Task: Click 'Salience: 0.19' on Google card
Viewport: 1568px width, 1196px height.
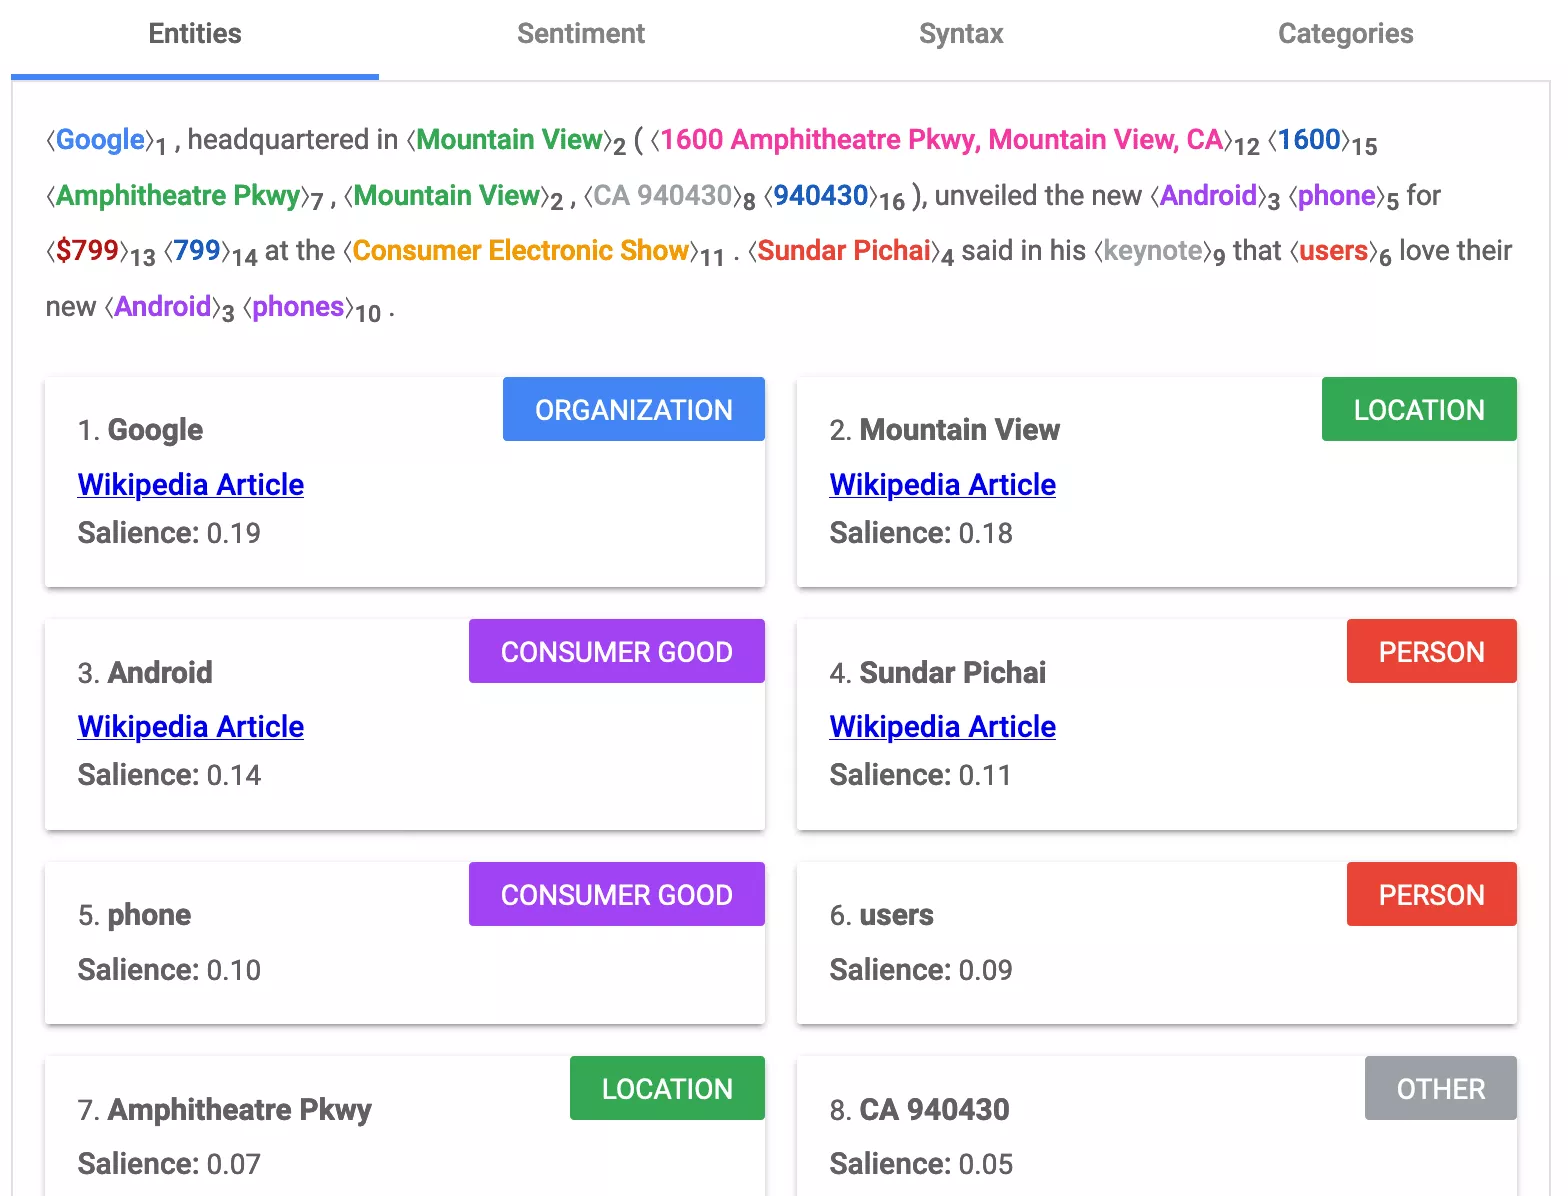Action: [169, 533]
